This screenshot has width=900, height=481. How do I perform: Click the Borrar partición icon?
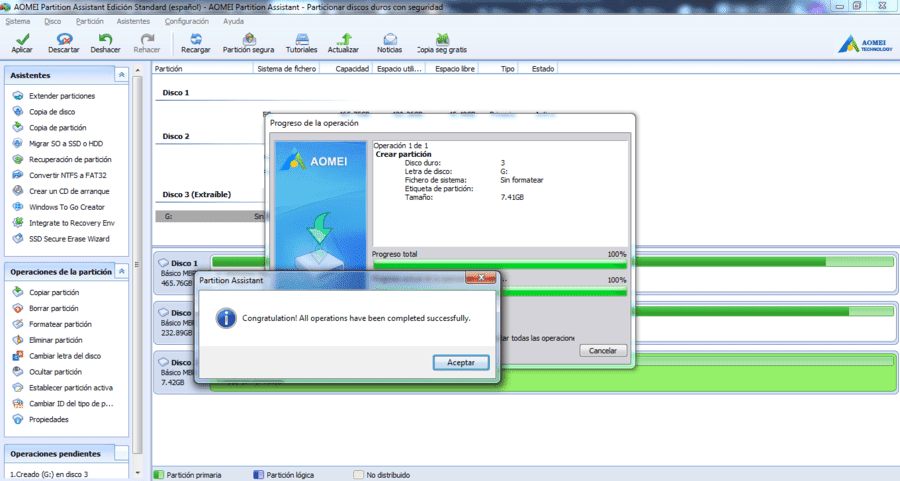(x=18, y=308)
